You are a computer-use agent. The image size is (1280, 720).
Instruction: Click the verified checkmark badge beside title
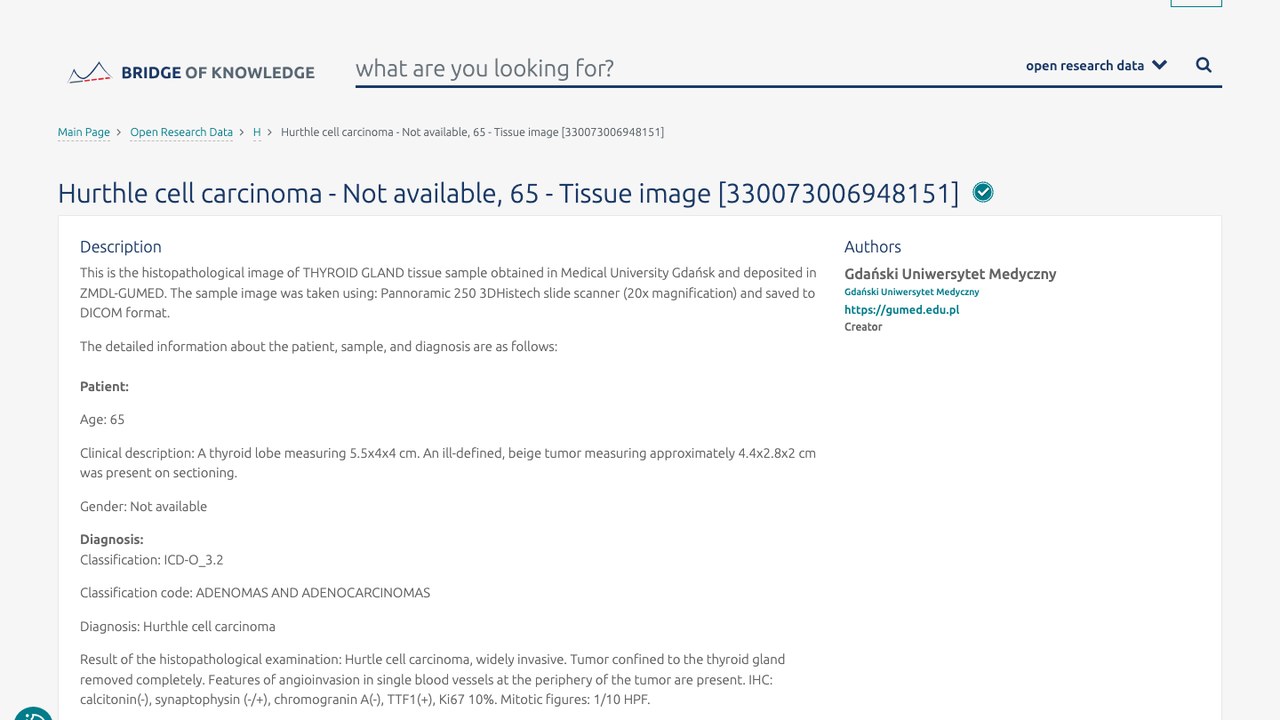(983, 192)
